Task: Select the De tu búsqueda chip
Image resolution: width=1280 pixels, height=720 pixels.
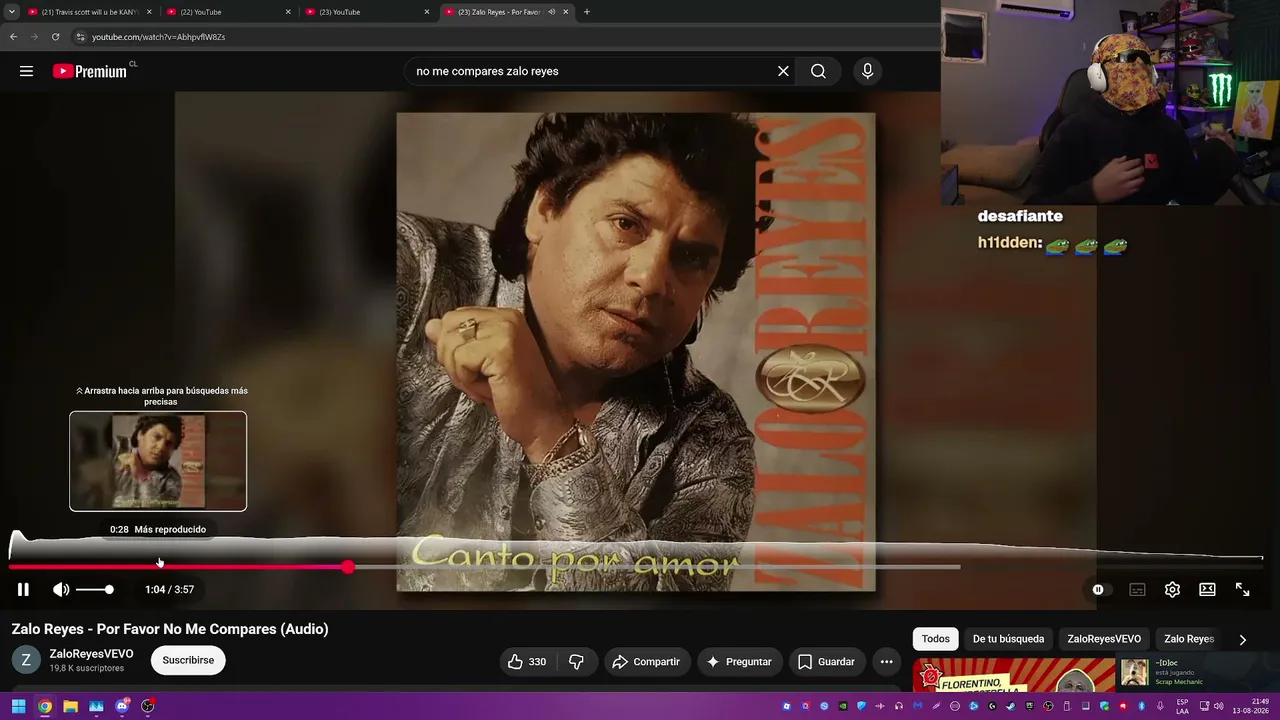Action: click(x=1008, y=639)
